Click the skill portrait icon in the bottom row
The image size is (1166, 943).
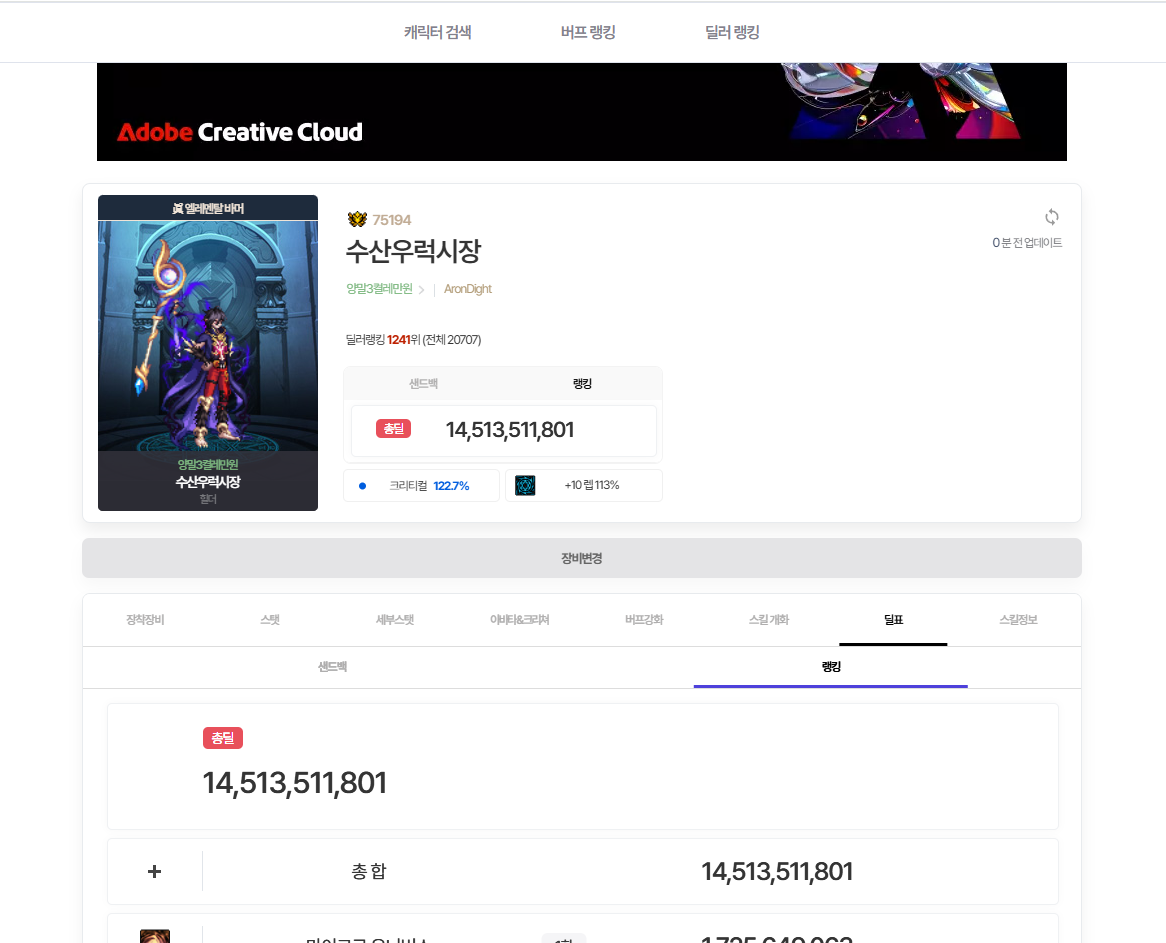coord(155,936)
